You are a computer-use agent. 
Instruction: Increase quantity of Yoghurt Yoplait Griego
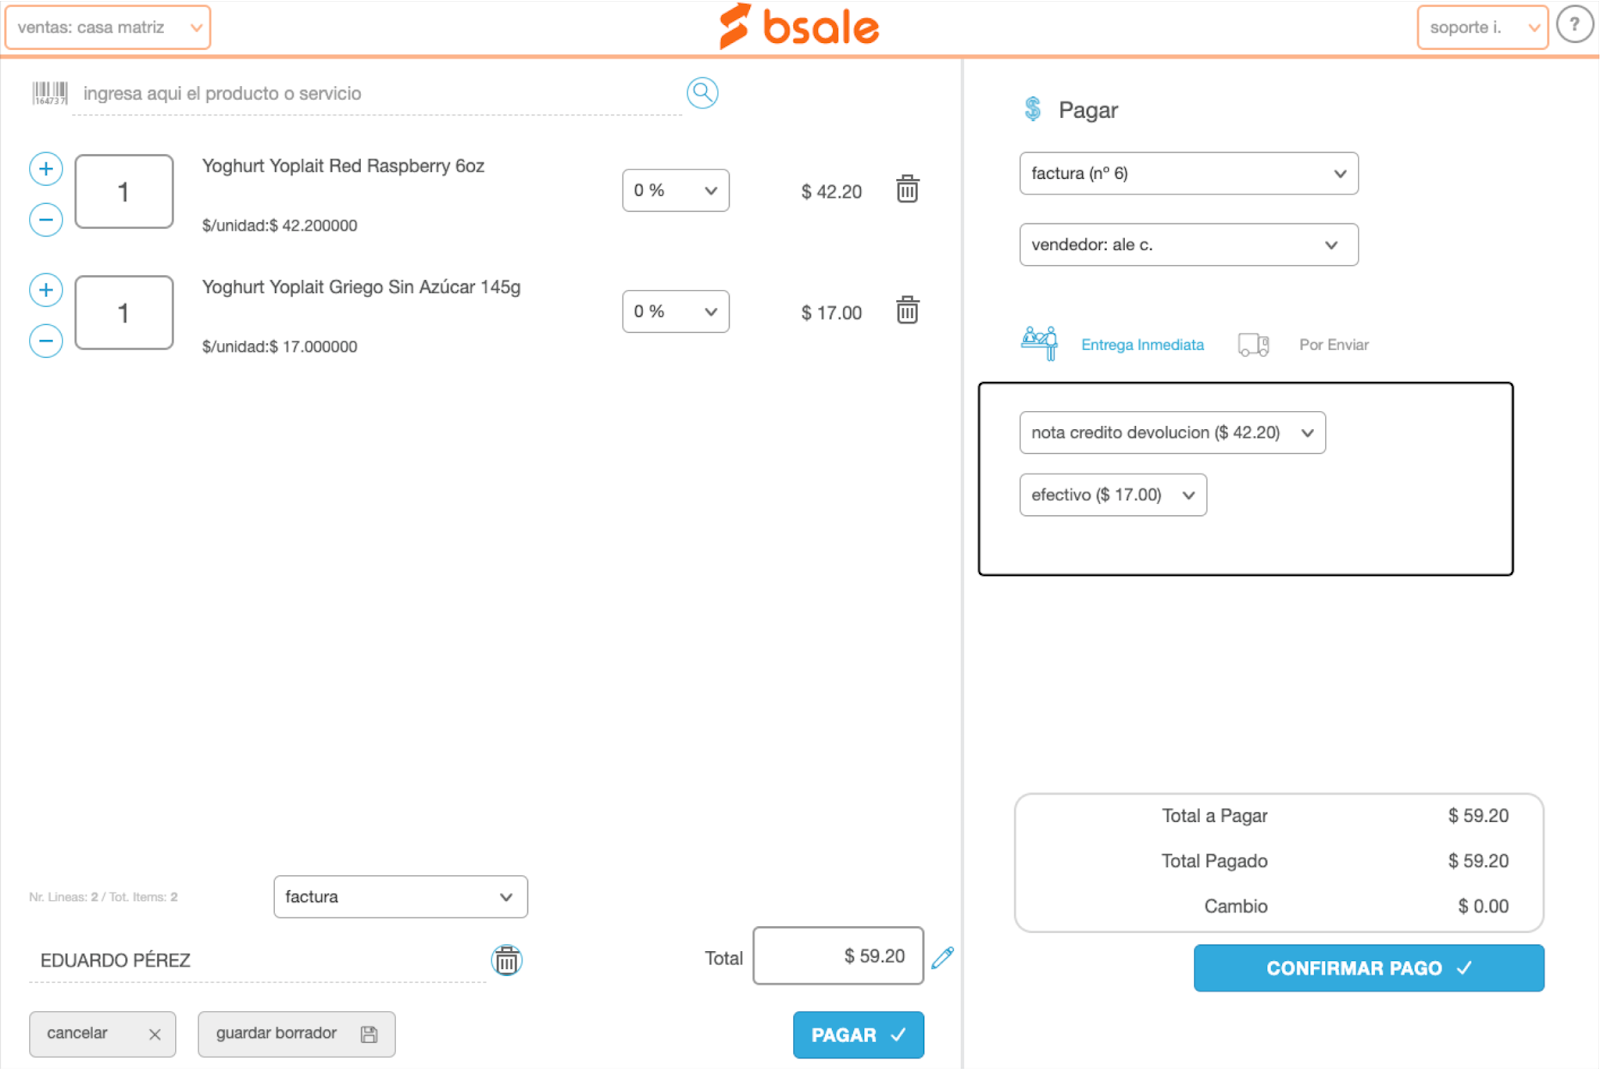pos(46,290)
